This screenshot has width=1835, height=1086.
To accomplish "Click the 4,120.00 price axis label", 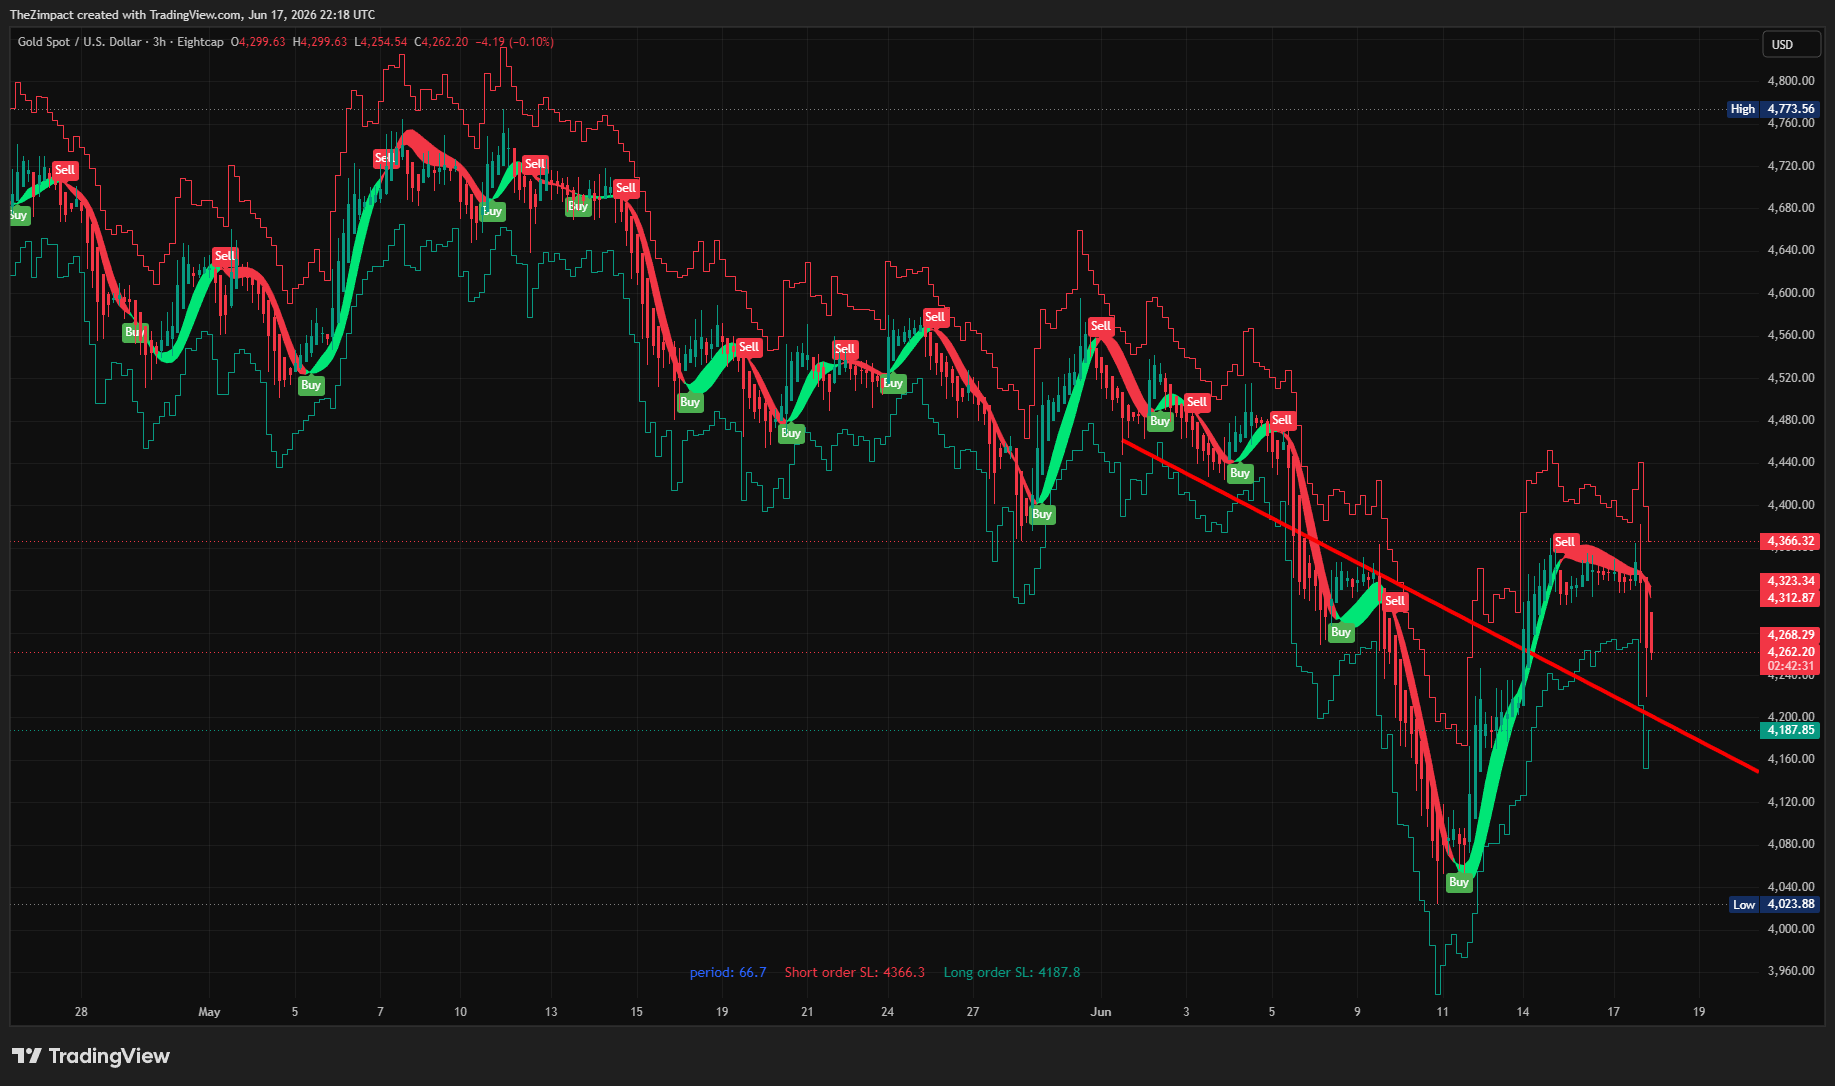I will coord(1791,802).
